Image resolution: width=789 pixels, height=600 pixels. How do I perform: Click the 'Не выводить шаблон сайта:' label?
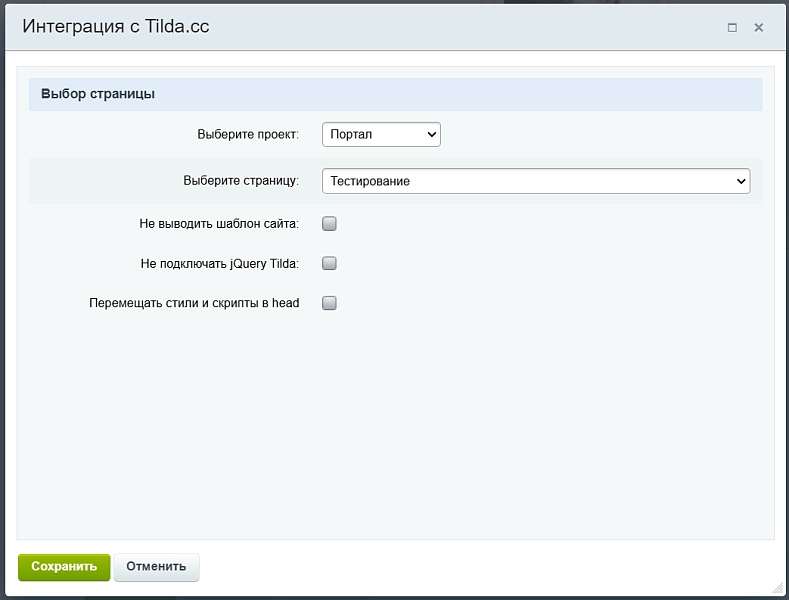(x=219, y=223)
